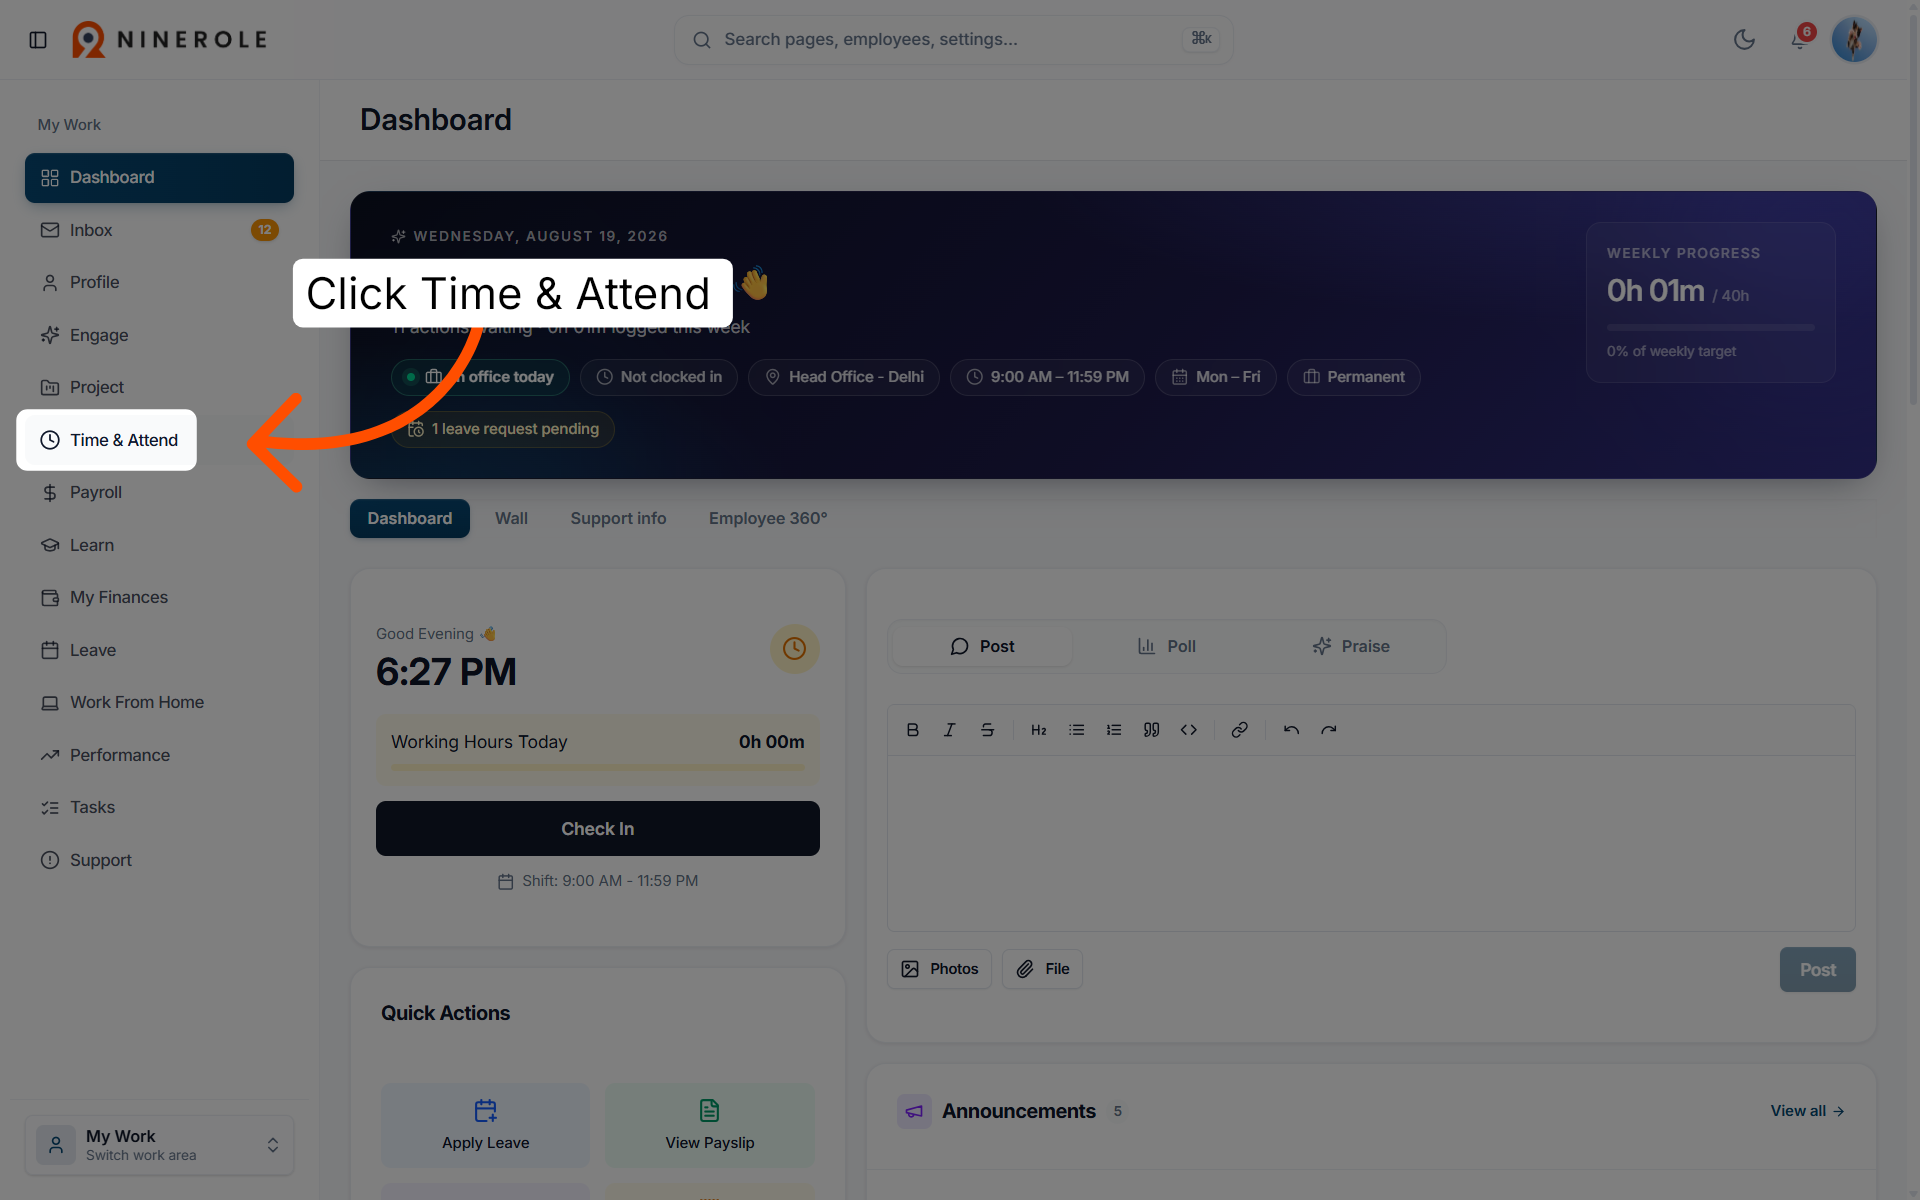
Task: Open Time & Attend in the sidebar
Action: [x=107, y=440]
